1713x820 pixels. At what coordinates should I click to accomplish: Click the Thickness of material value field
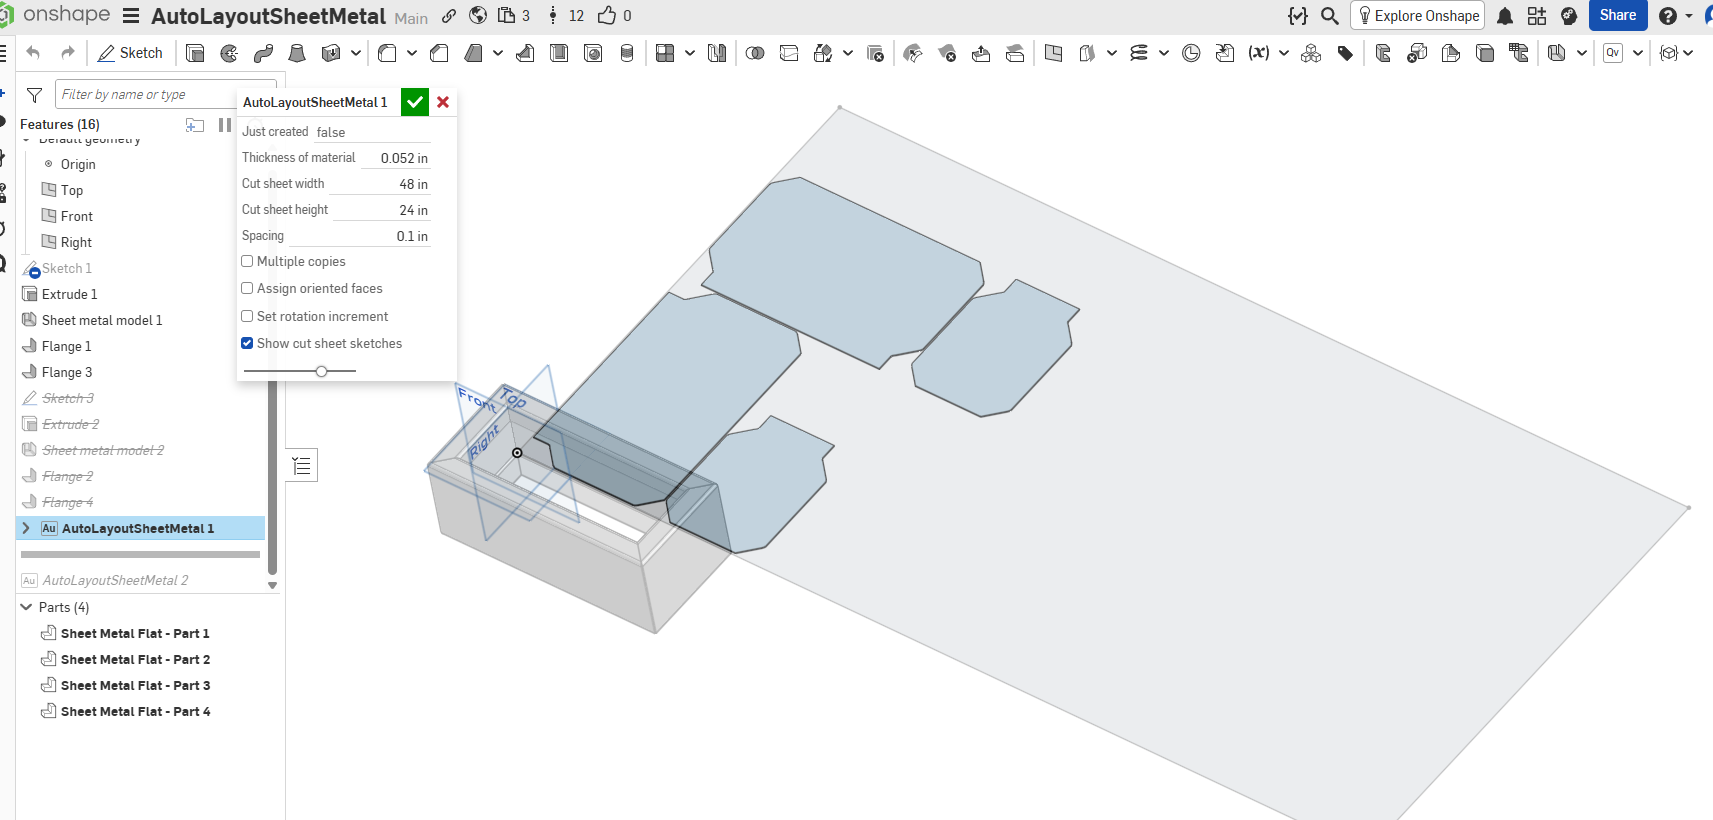click(x=396, y=158)
